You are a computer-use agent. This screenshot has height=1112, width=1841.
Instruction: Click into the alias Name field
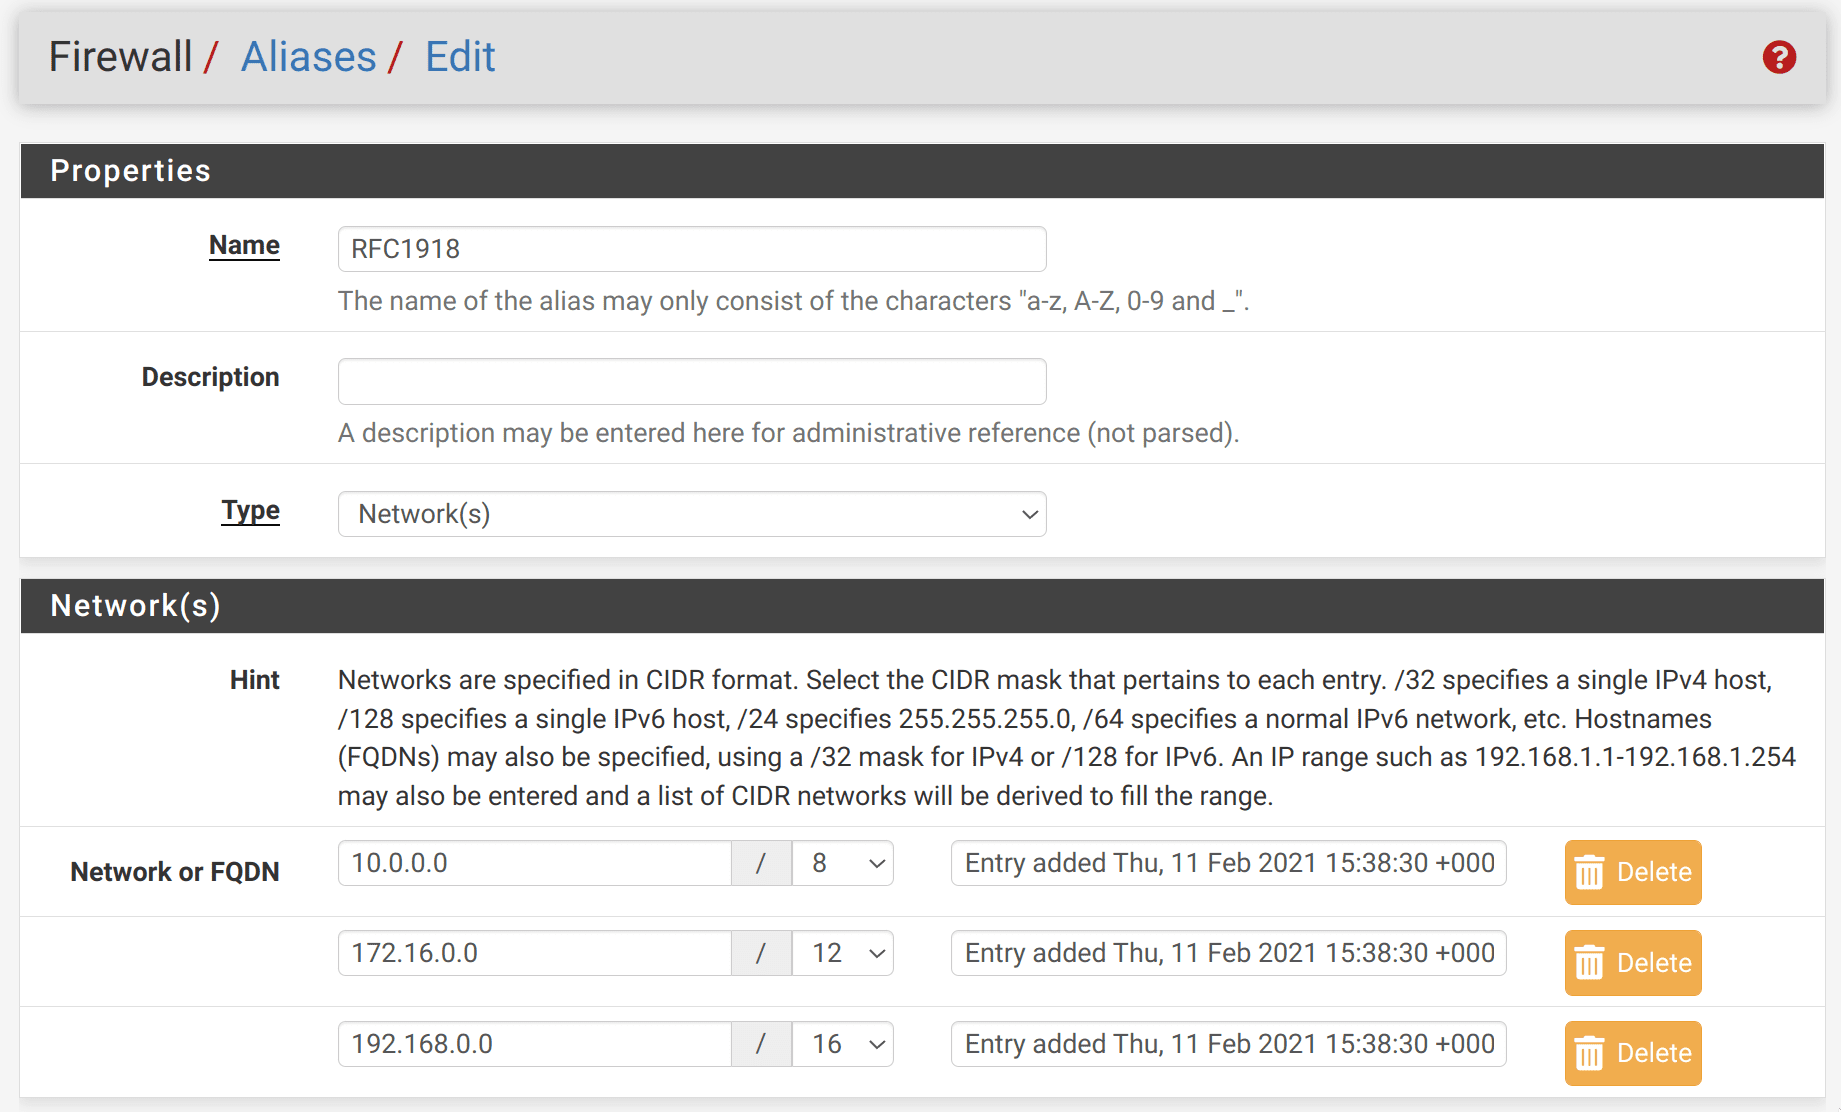pyautogui.click(x=692, y=249)
